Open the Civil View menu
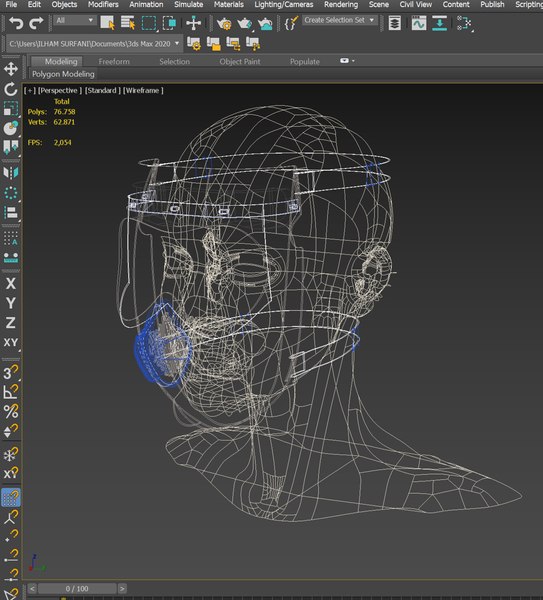Image resolution: width=543 pixels, height=600 pixels. (x=416, y=5)
